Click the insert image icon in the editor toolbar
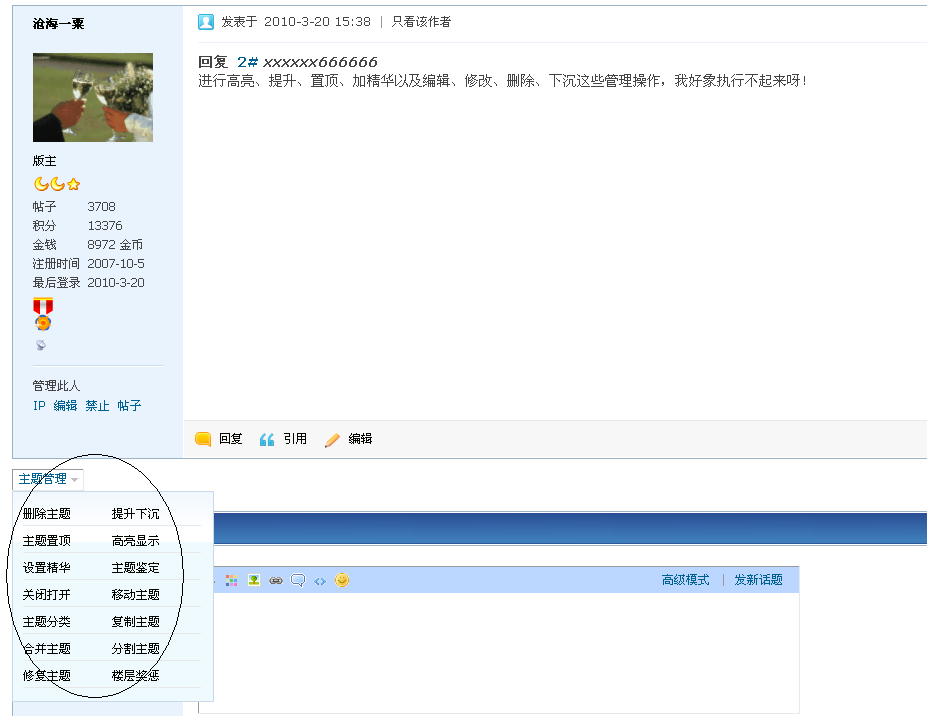 click(x=254, y=580)
